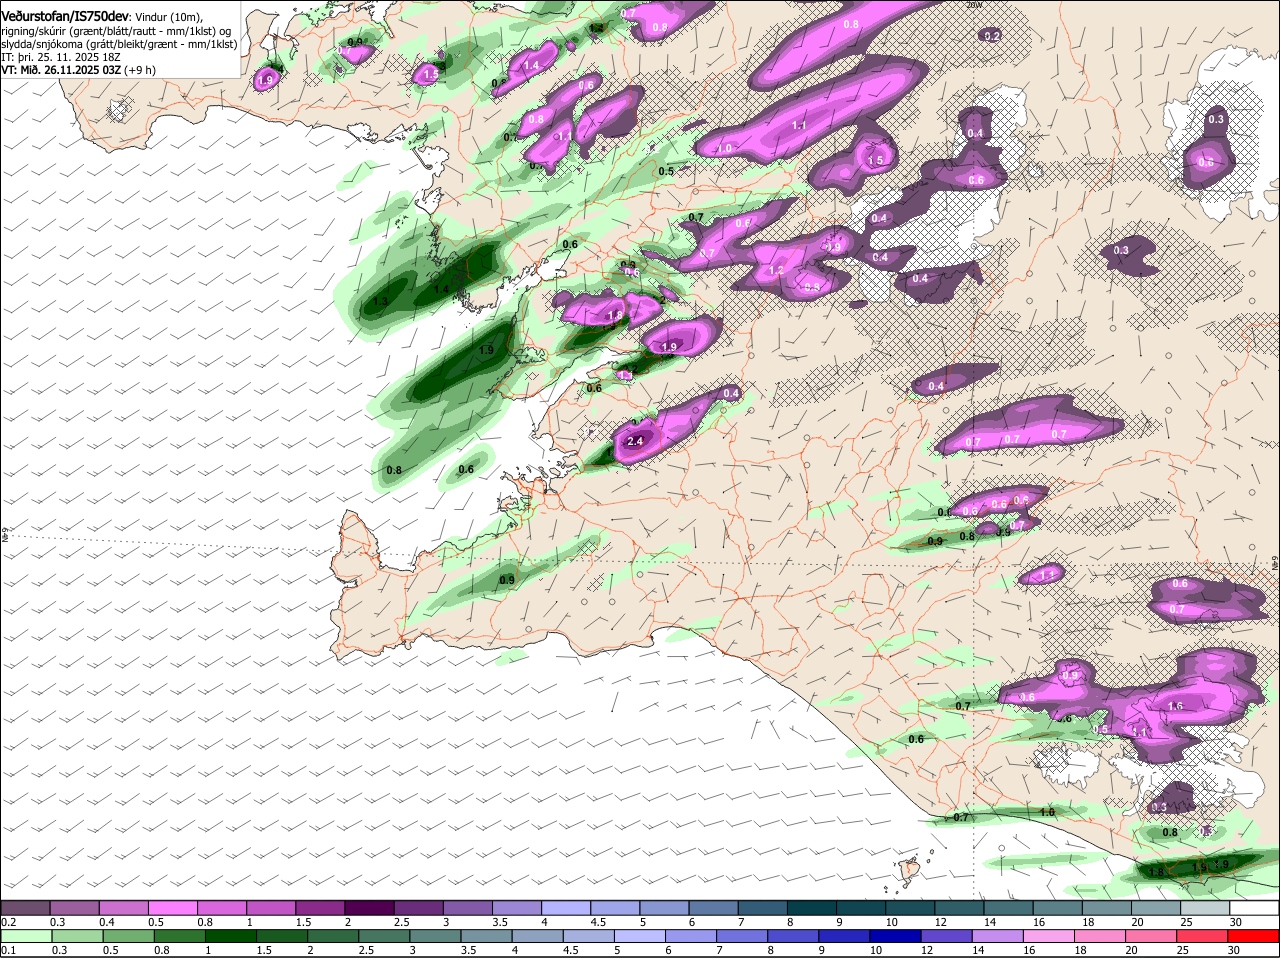Click the light grey snow swatch between 25 and 30

(x=1206, y=907)
